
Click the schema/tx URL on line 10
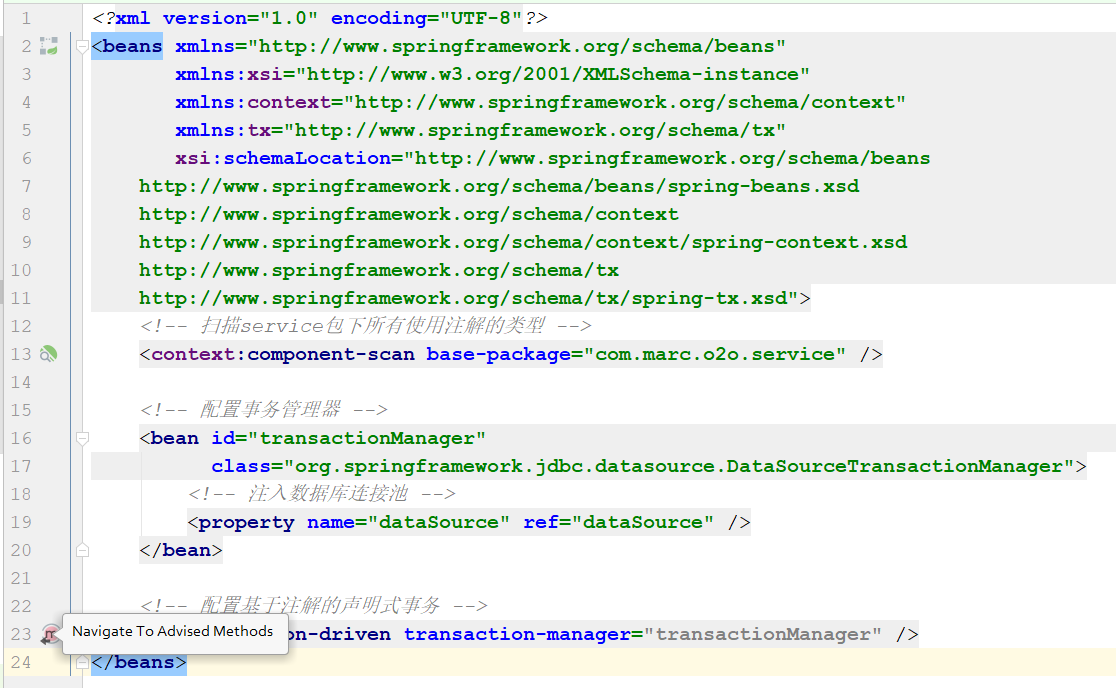tap(379, 270)
